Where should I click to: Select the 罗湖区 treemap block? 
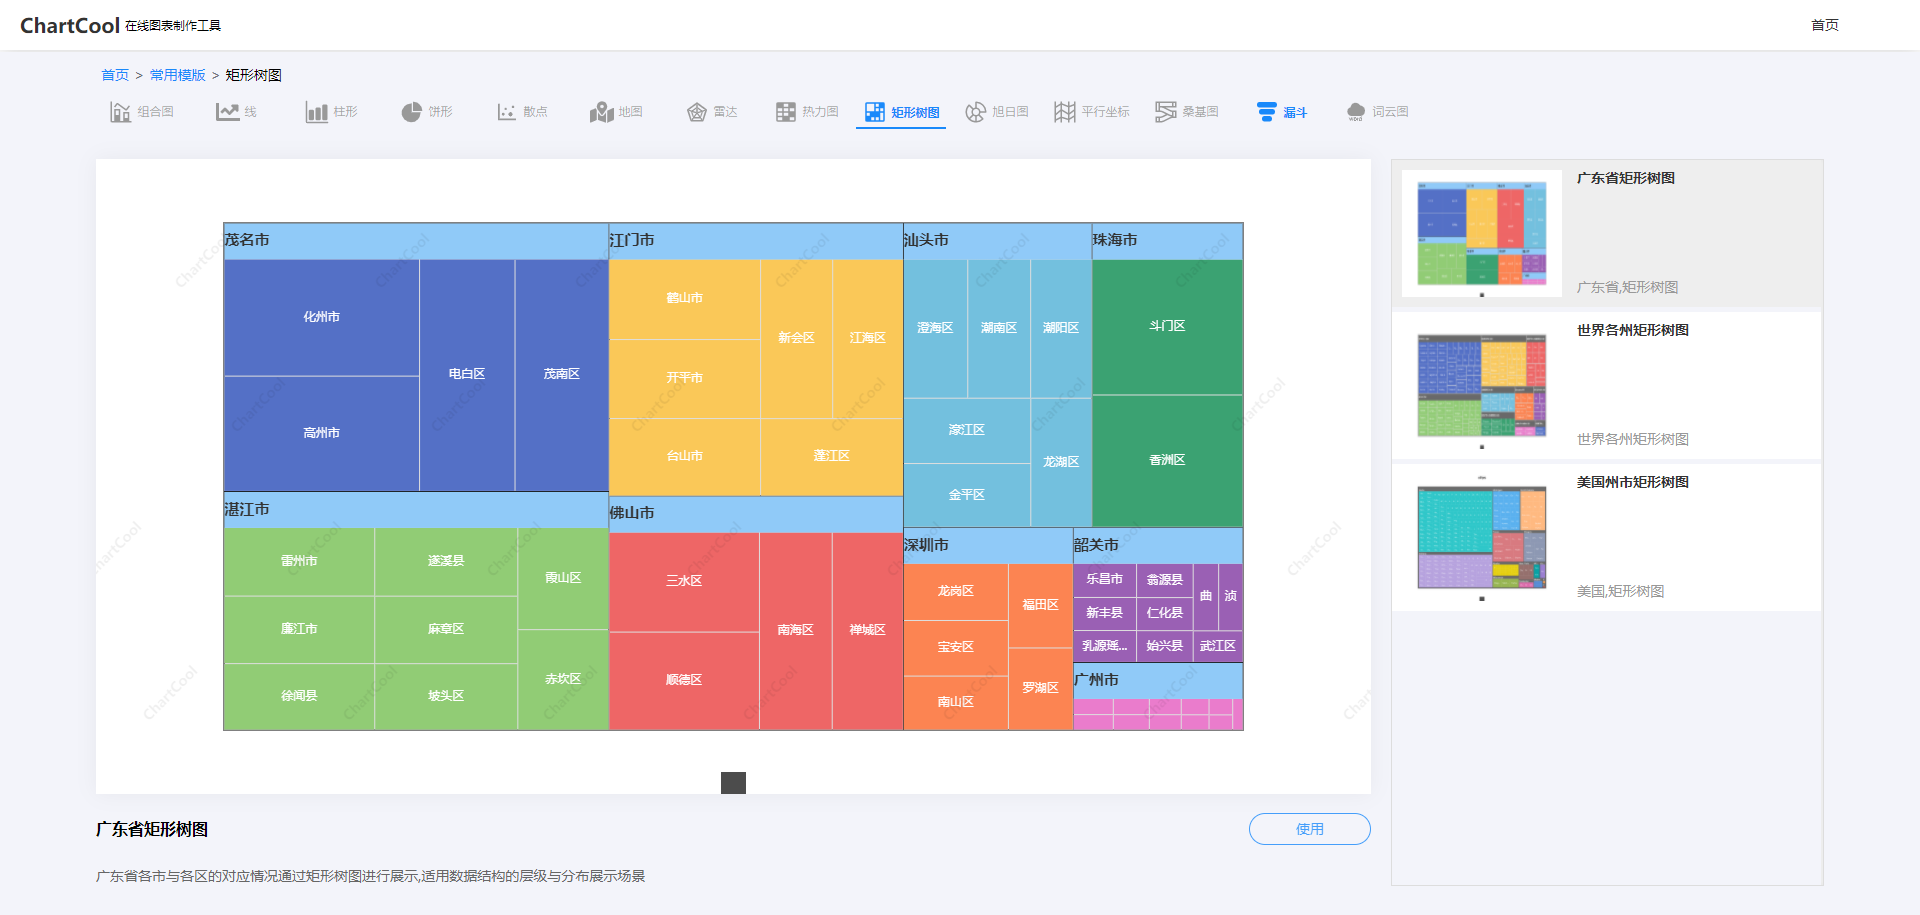1040,689
